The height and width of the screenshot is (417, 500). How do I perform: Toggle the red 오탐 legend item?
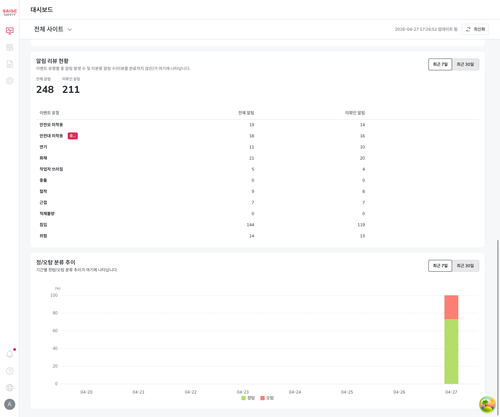[267, 398]
